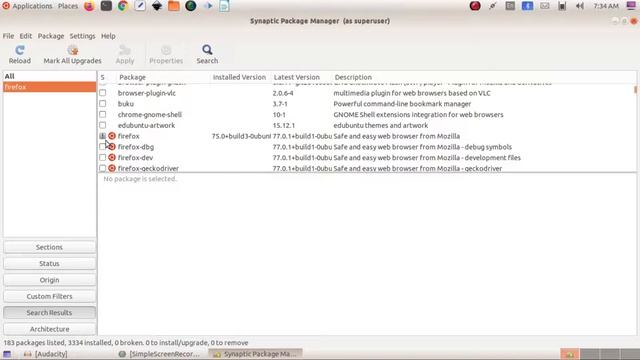Toggle status checkbox for edubuntu-artwork
Viewport: 640px width, 360px height.
[x=102, y=125]
